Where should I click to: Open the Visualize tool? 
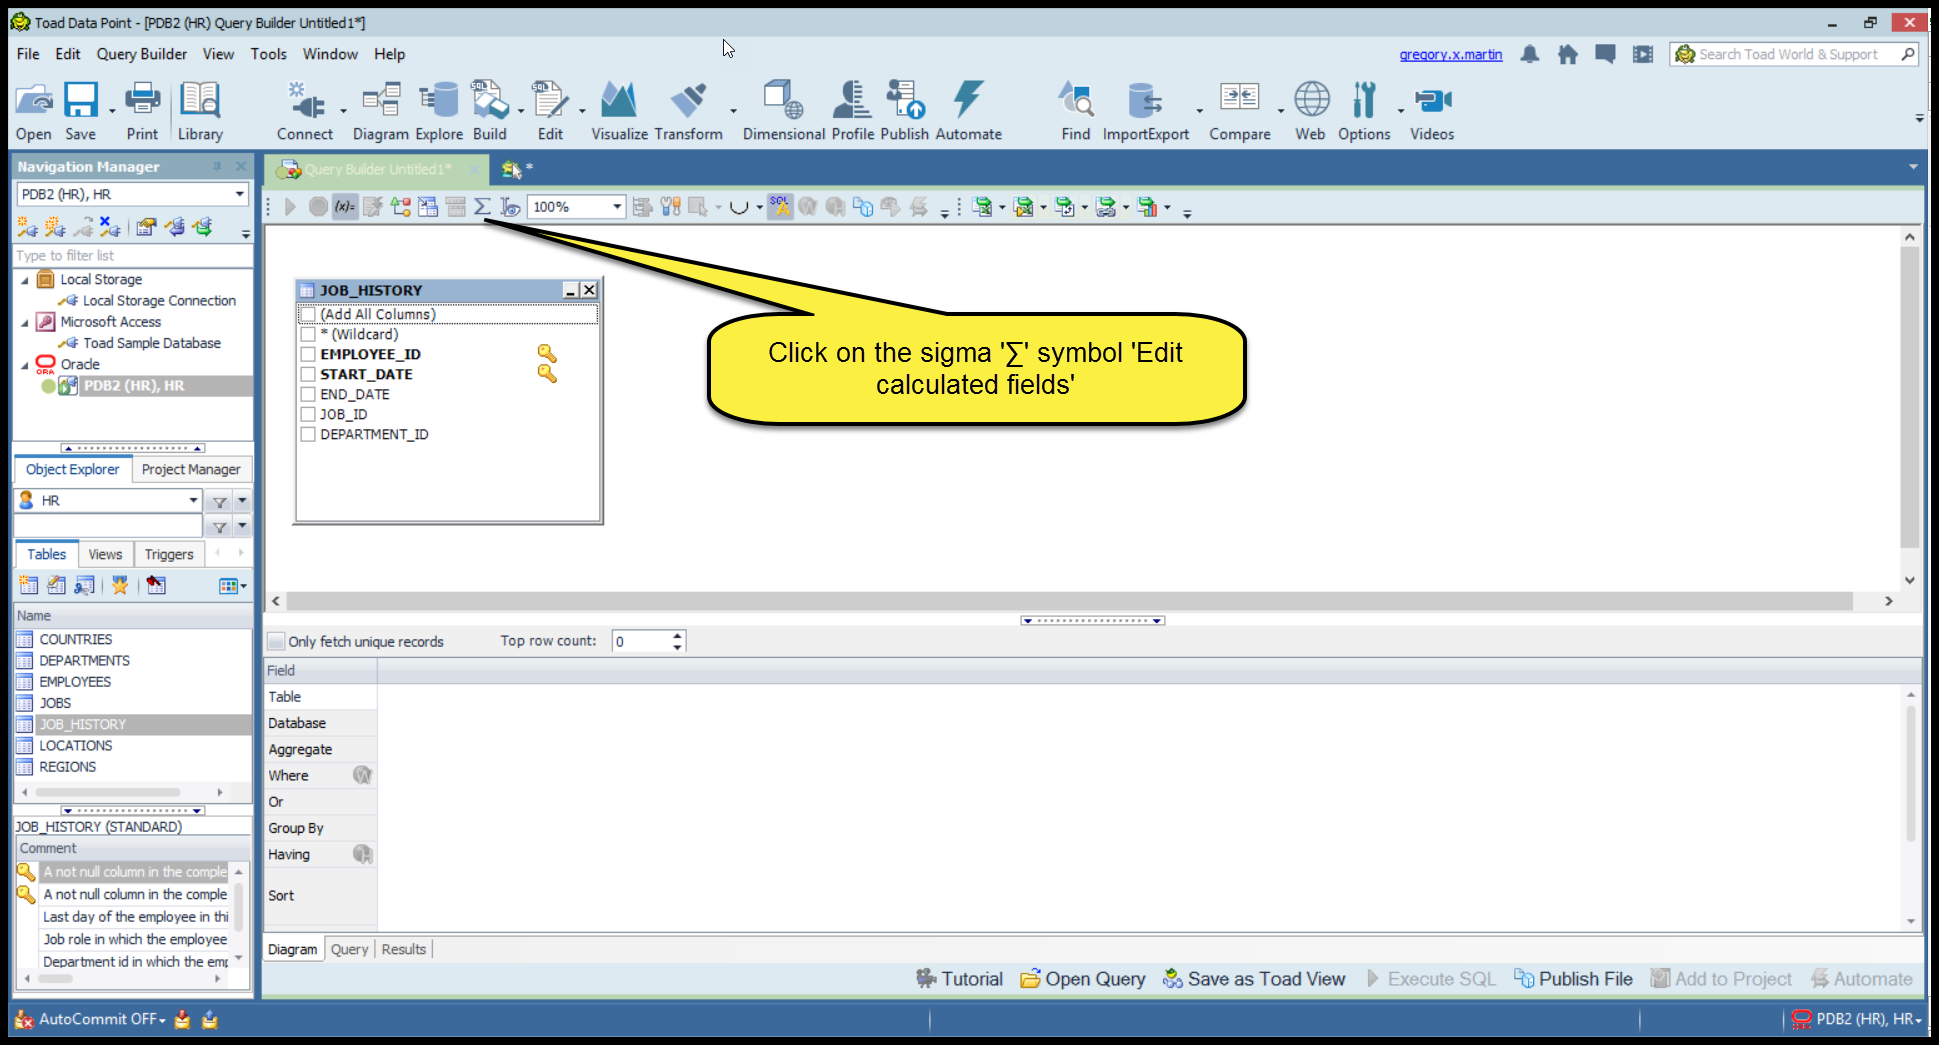(619, 111)
